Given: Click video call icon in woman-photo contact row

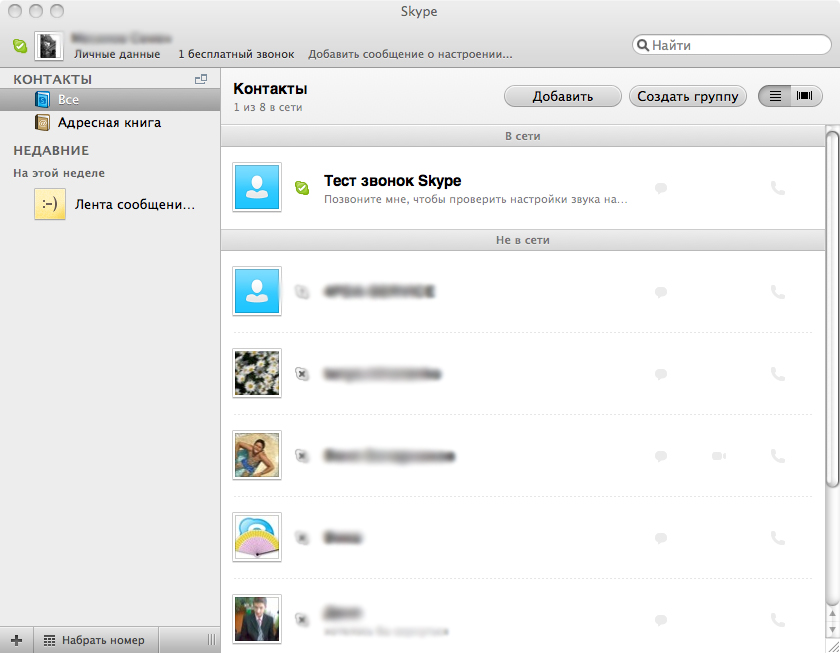Looking at the screenshot, I should [x=718, y=456].
